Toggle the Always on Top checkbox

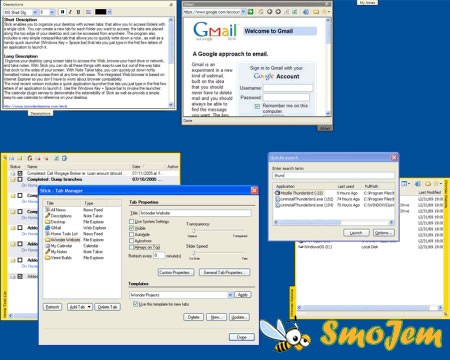pos(131,247)
